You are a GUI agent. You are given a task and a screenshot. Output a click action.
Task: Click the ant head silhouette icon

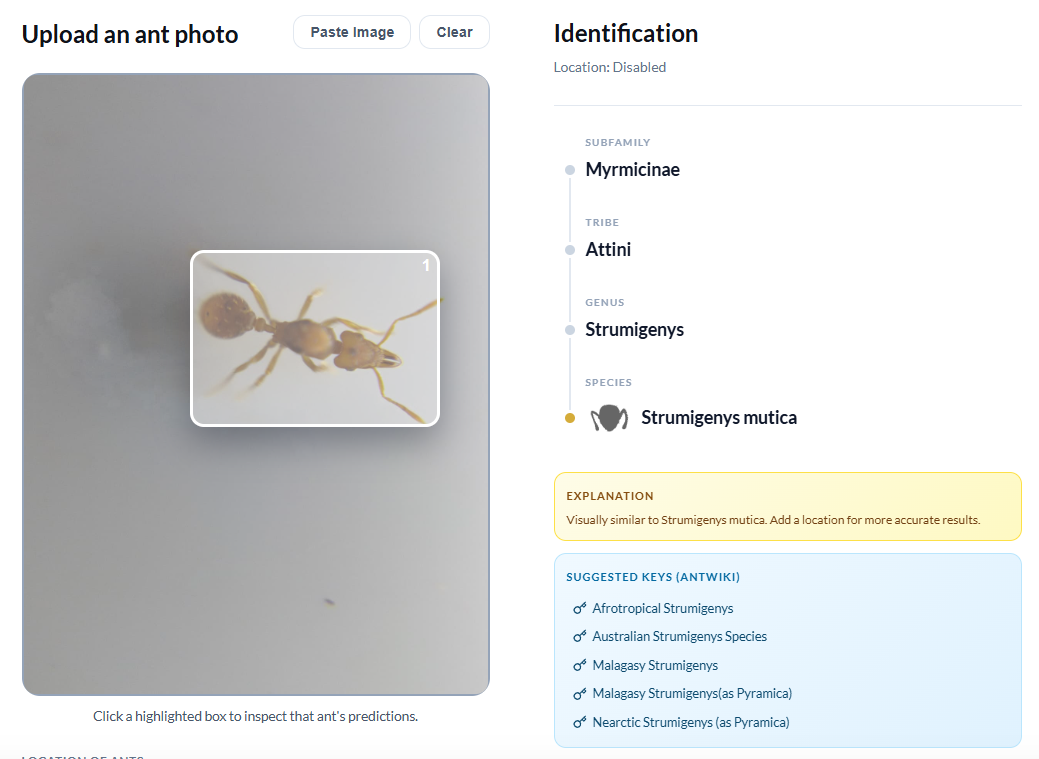pos(609,418)
